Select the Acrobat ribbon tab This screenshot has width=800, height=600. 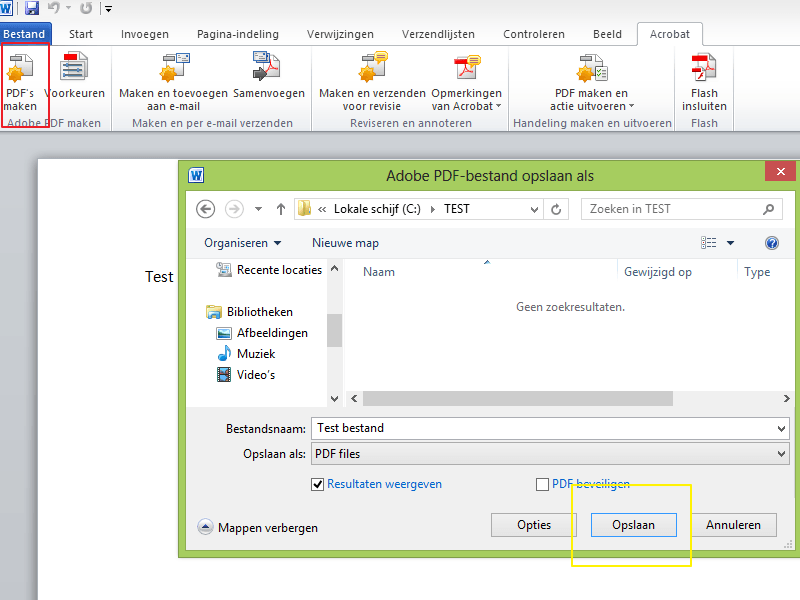click(x=669, y=34)
